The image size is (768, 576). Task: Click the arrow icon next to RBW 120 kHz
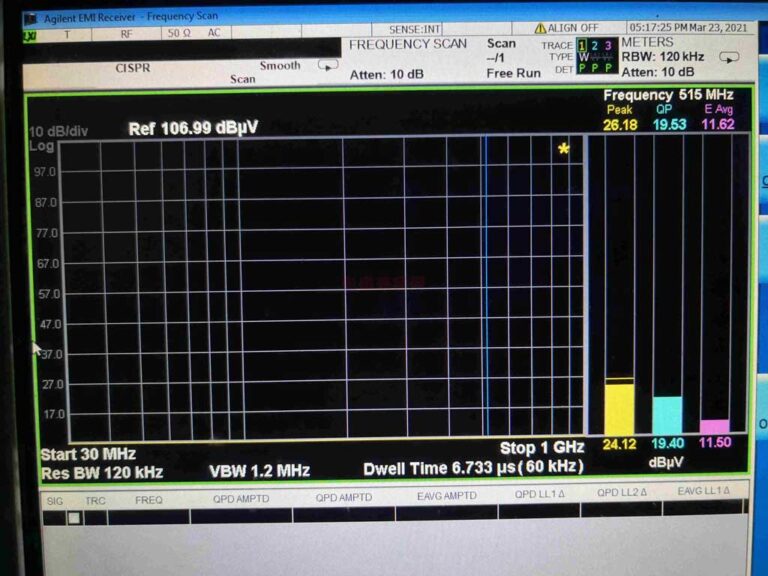(729, 57)
